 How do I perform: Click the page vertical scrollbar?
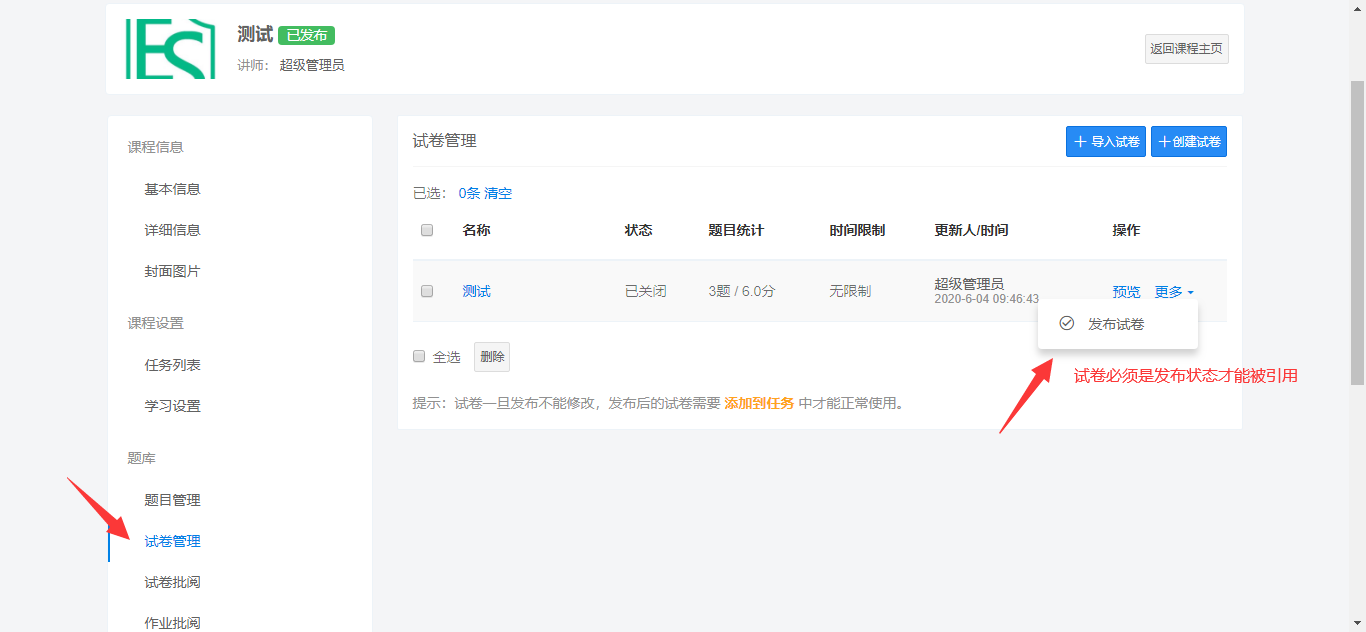pos(1357,230)
